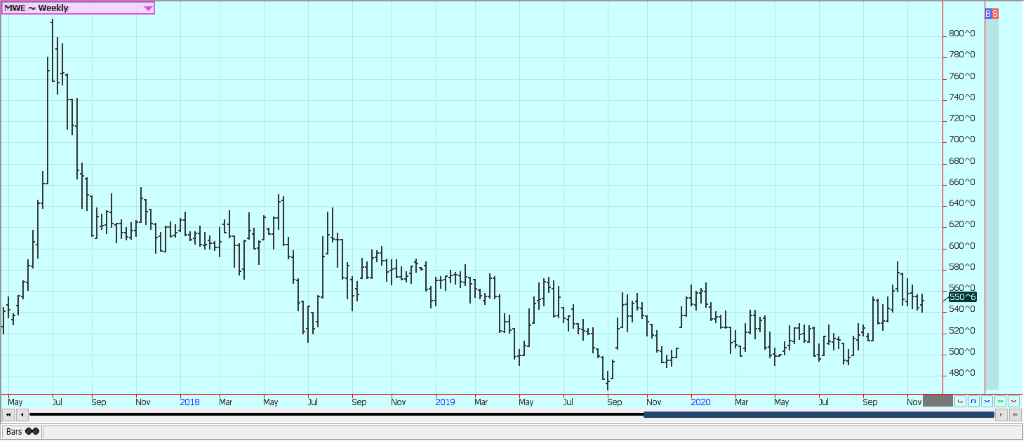This screenshot has width=1024, height=441.
Task: Click the black section of the horizontal scrollbar
Action: (337, 415)
